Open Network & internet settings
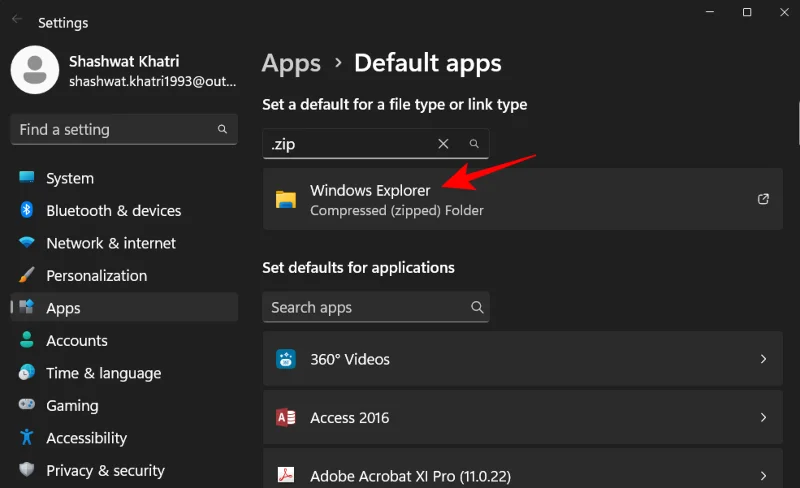Viewport: 800px width, 488px height. coord(124,243)
